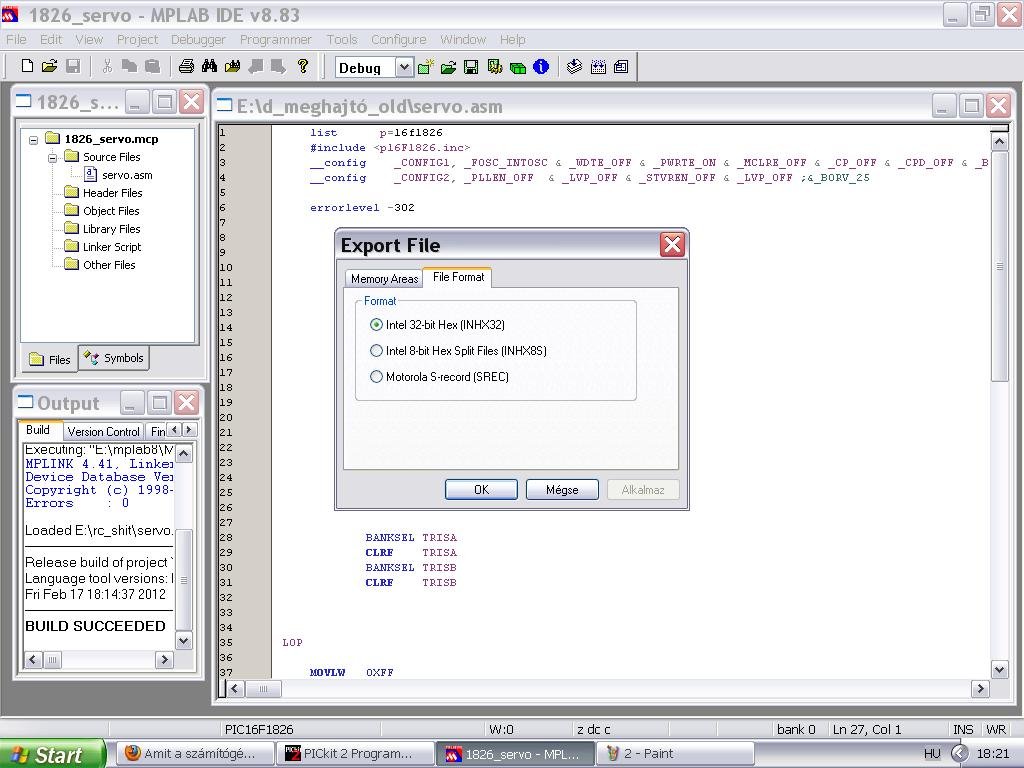
Task: Collapse the 1826_servo.mcp project node
Action: [33, 139]
